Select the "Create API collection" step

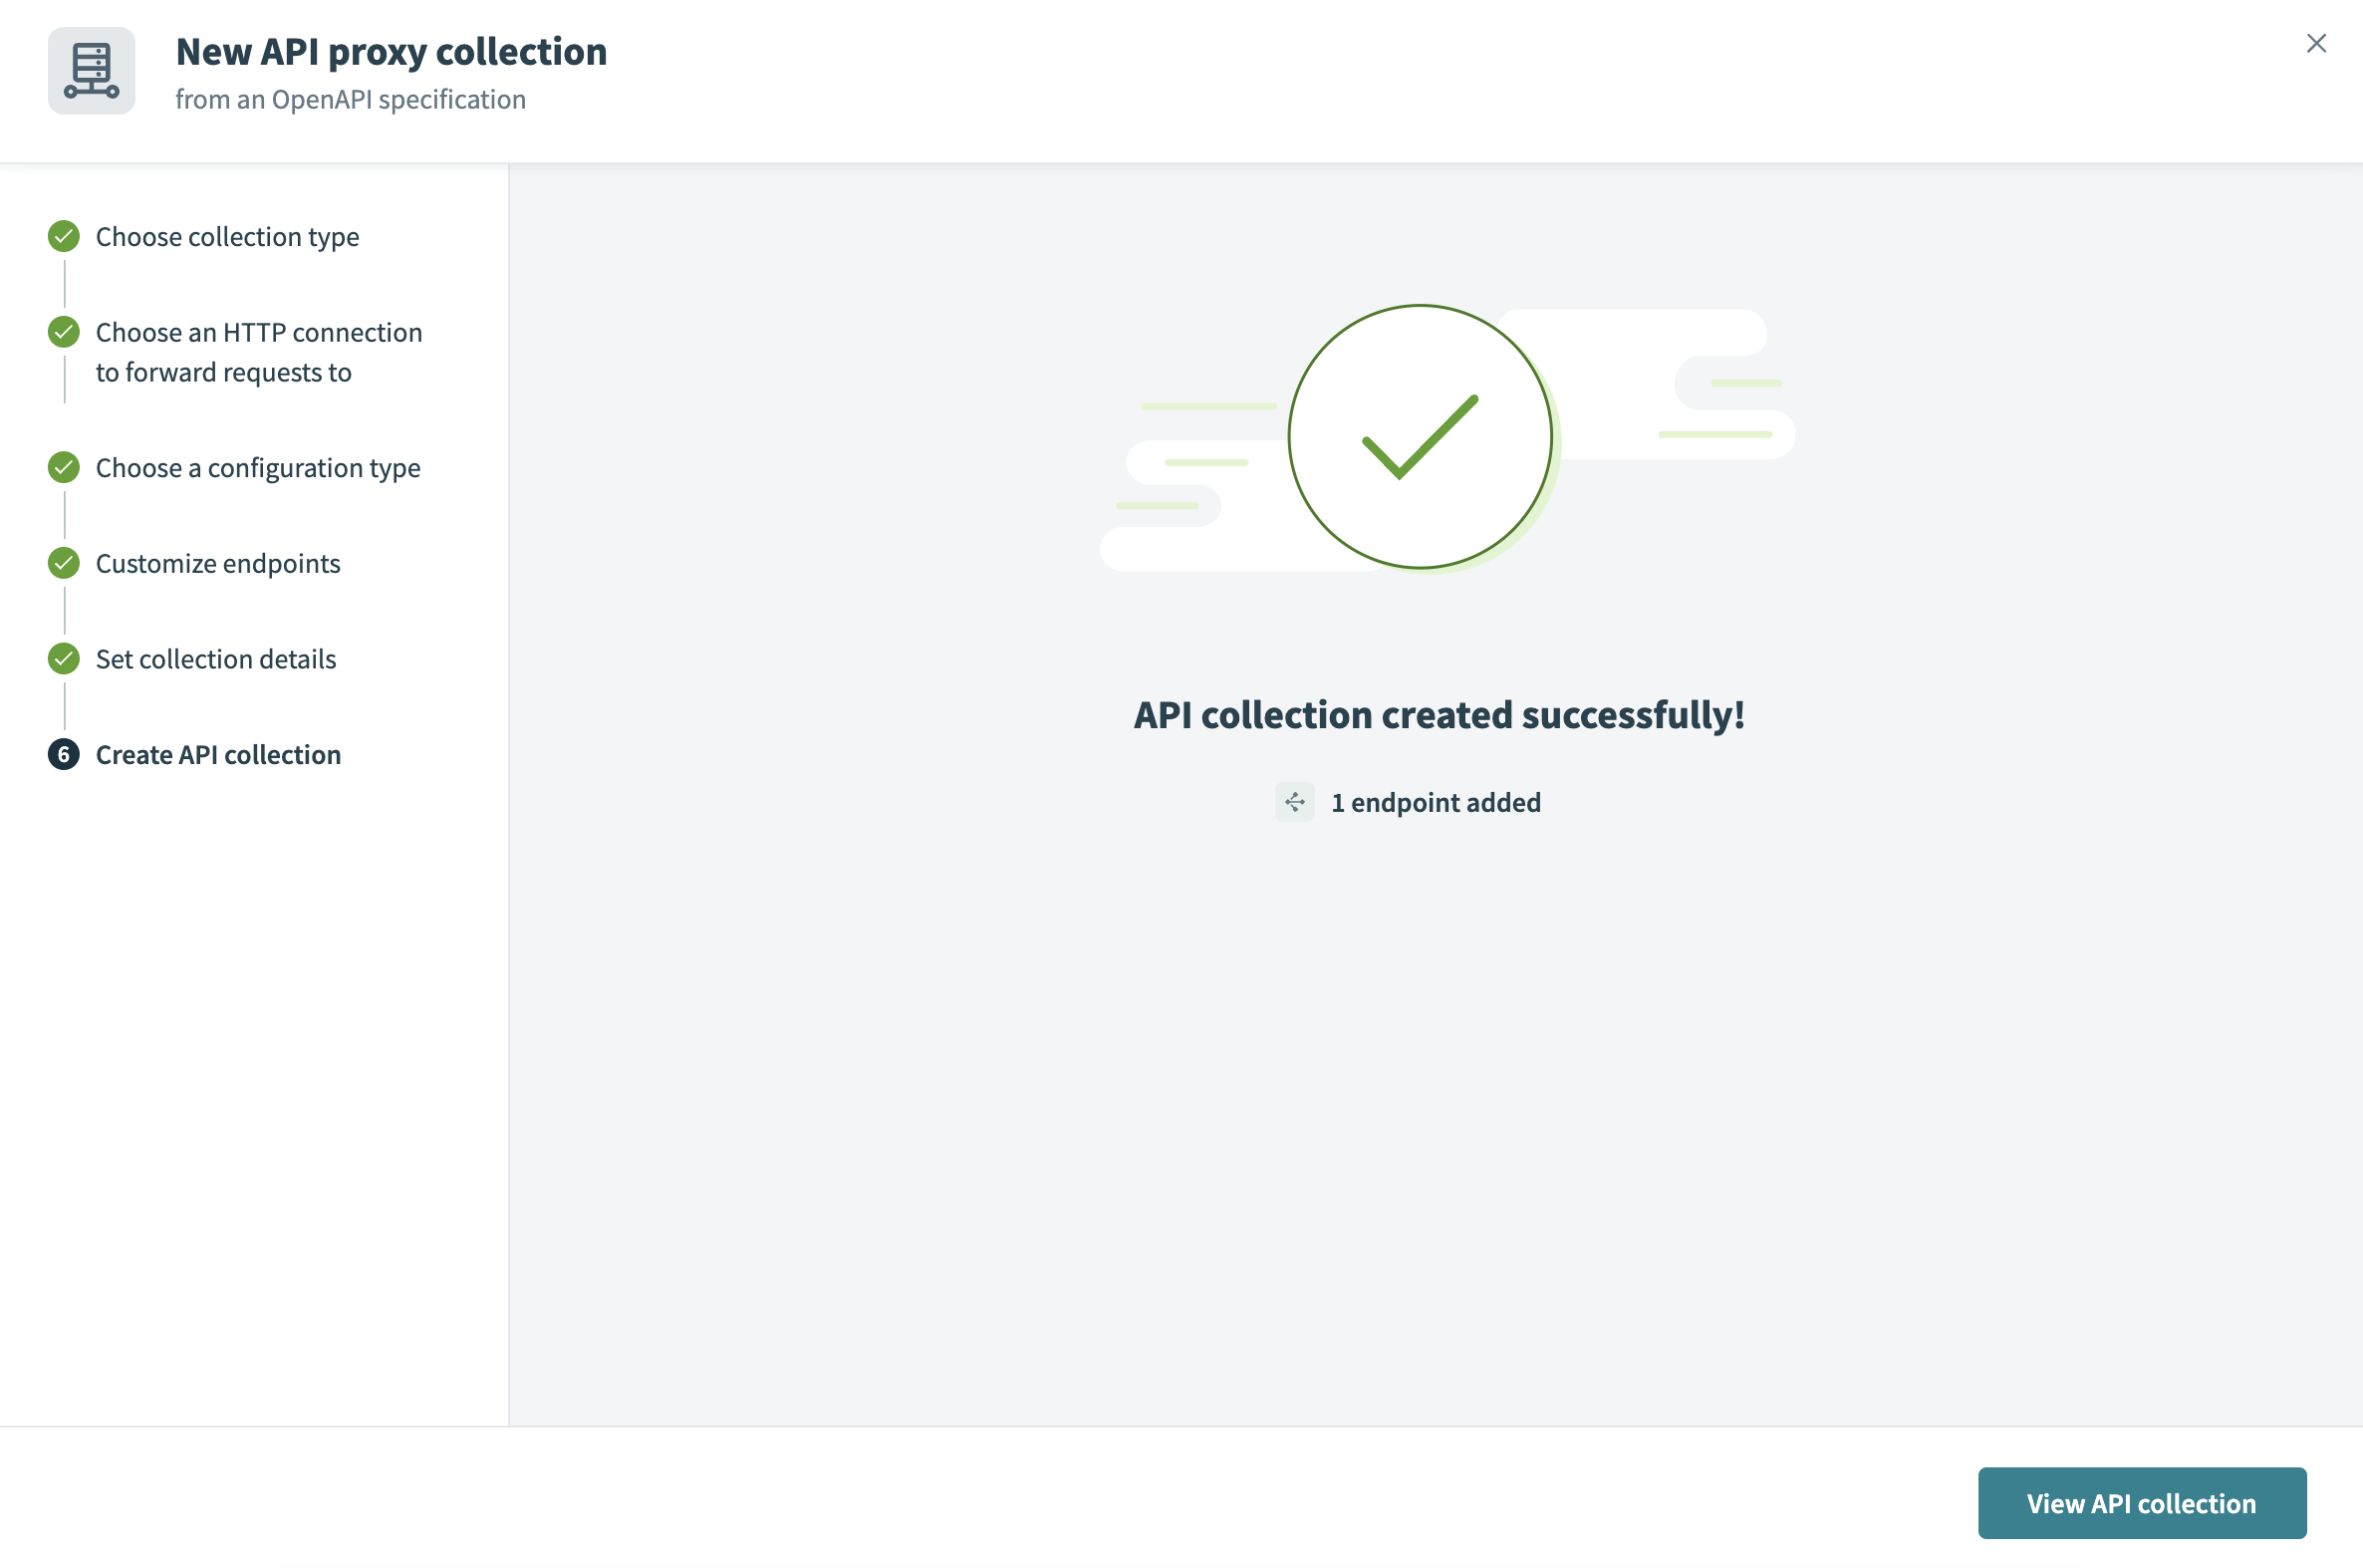[218, 755]
